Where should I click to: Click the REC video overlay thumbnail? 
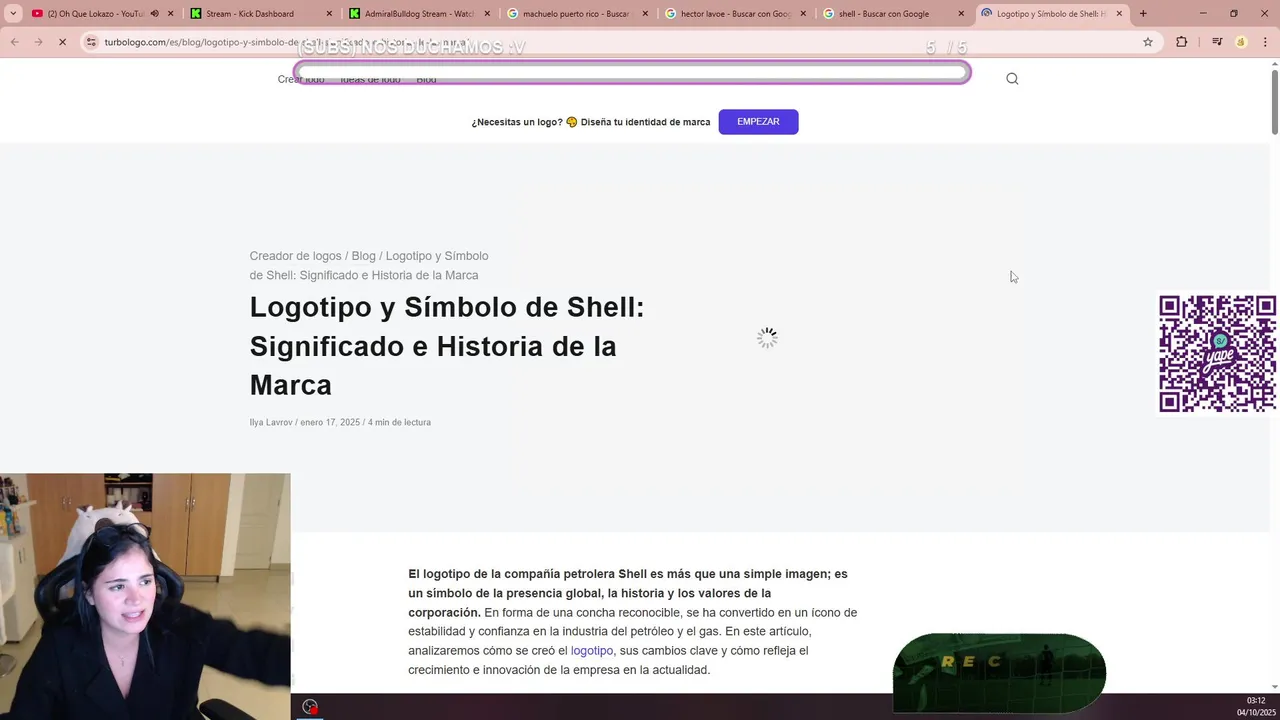[999, 672]
